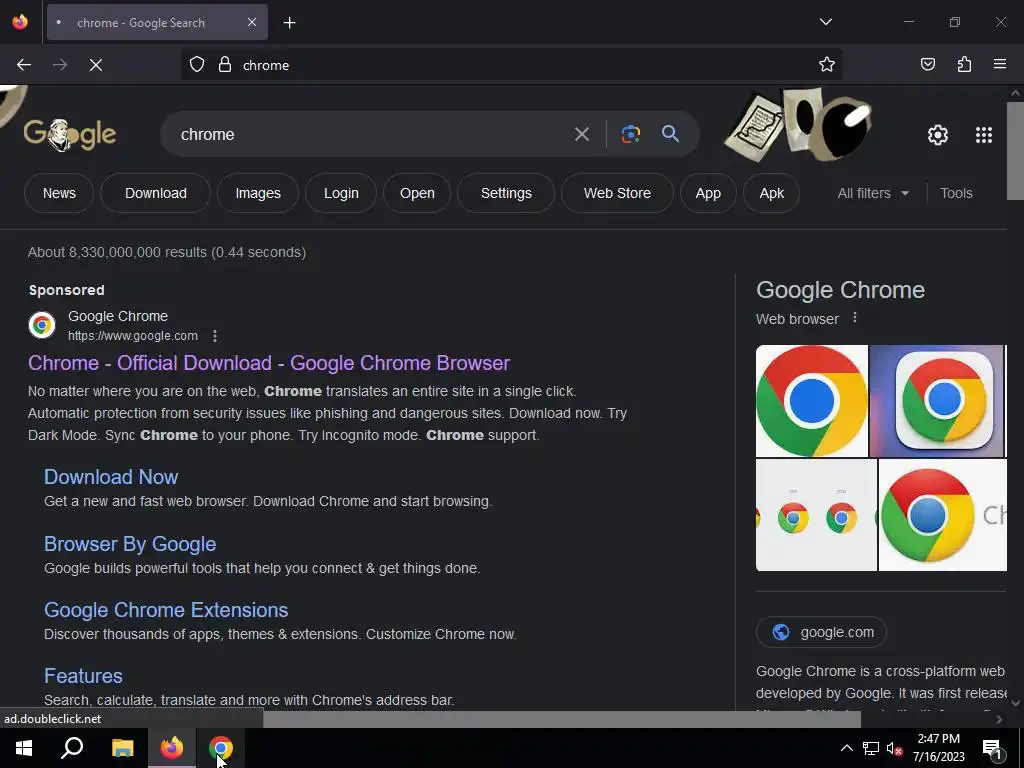Select the Open filter chip
This screenshot has width=1024, height=768.
417,193
